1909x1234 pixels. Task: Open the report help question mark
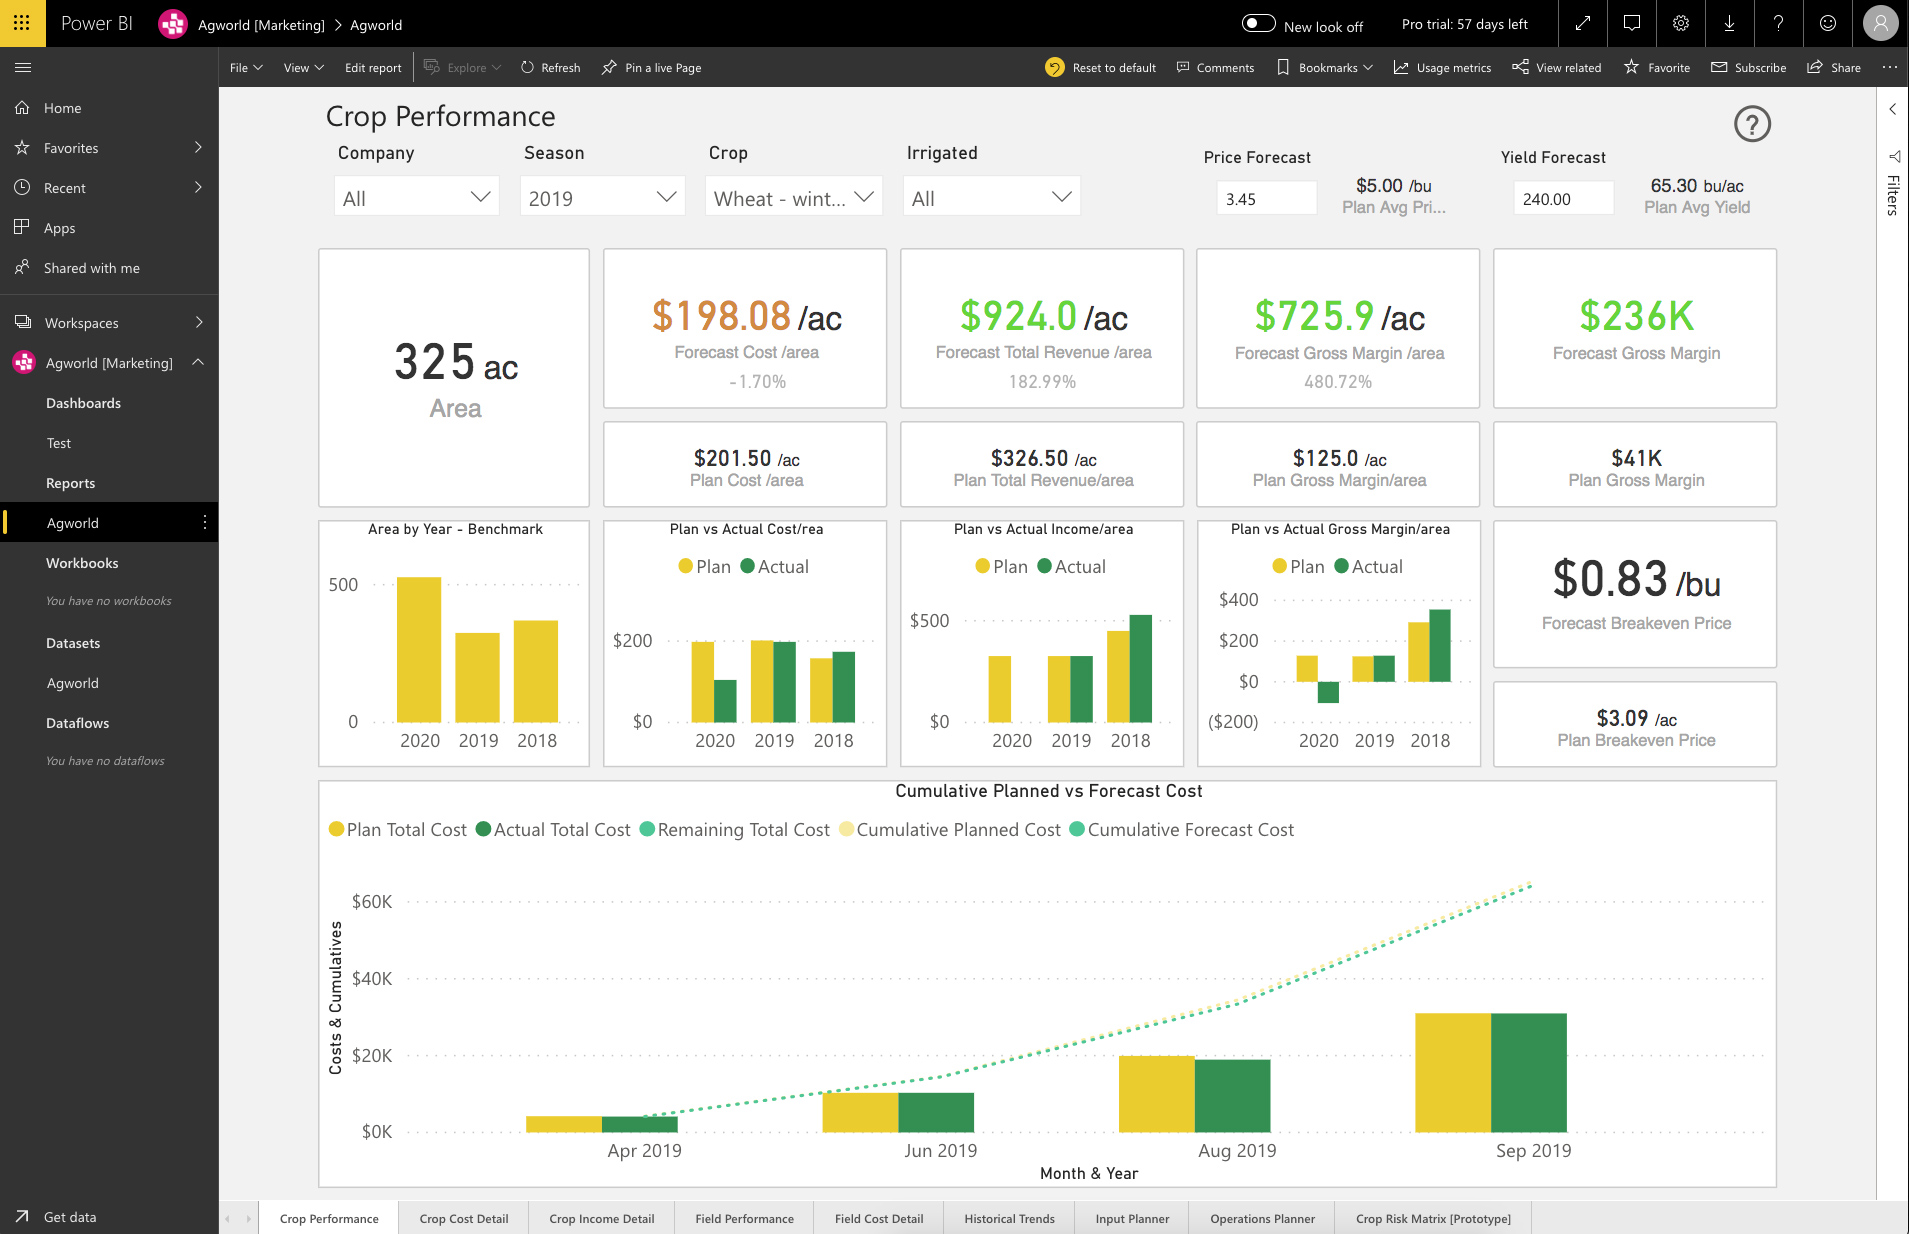1752,124
